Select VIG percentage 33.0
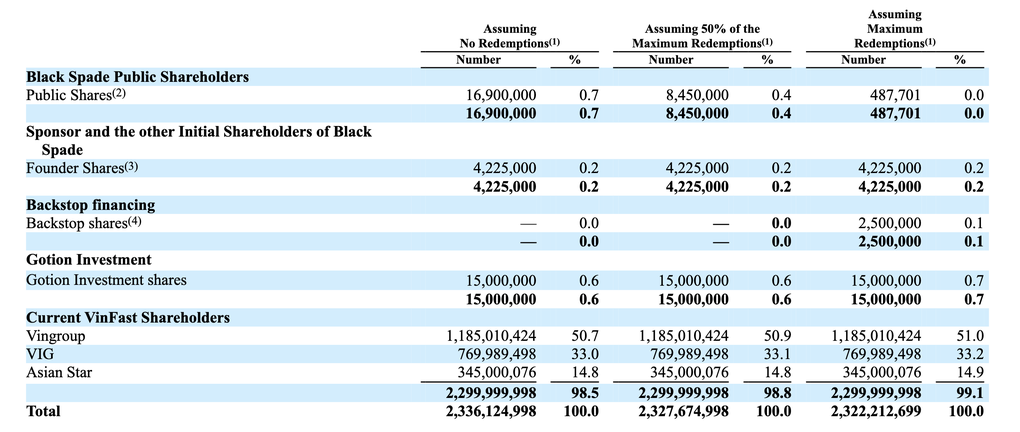This screenshot has width=1020, height=432. tap(585, 355)
